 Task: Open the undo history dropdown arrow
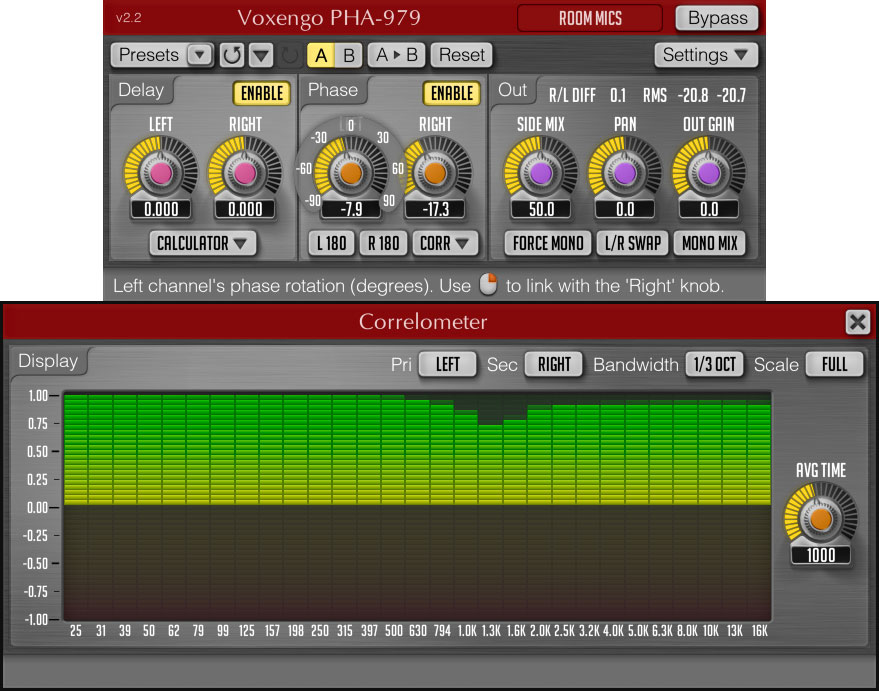pyautogui.click(x=261, y=55)
